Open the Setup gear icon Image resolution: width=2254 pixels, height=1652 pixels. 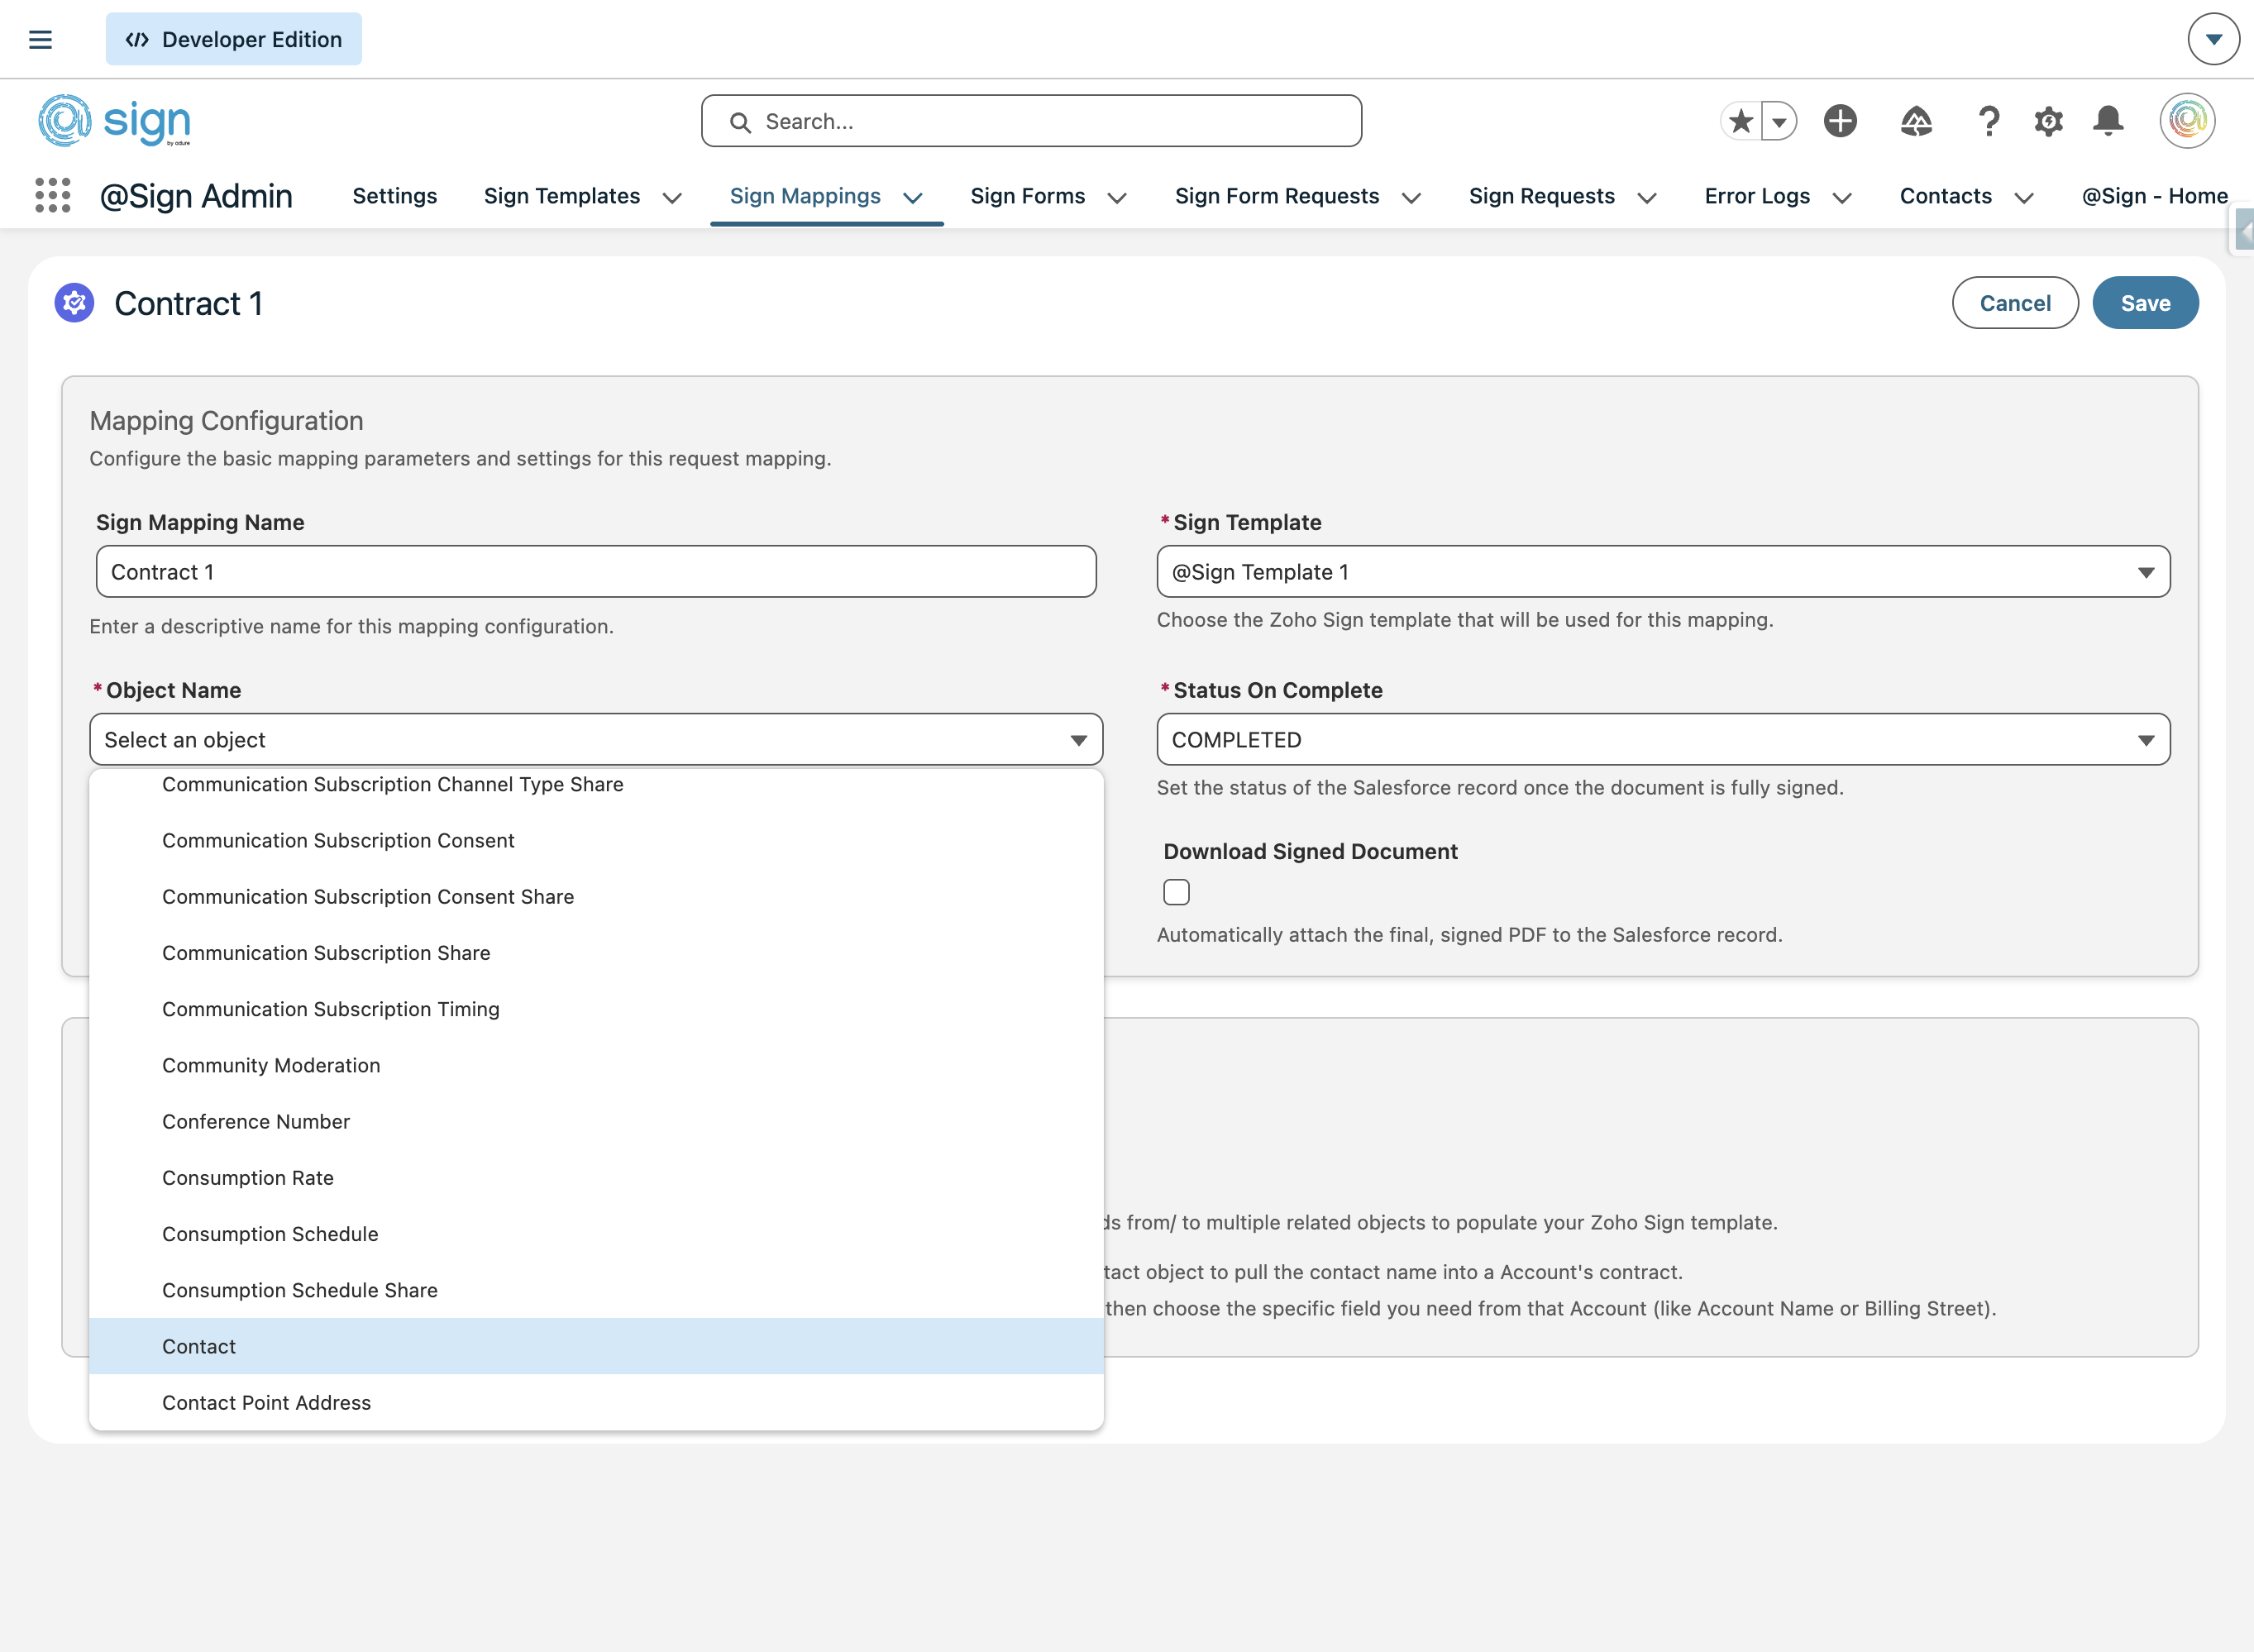(2048, 121)
